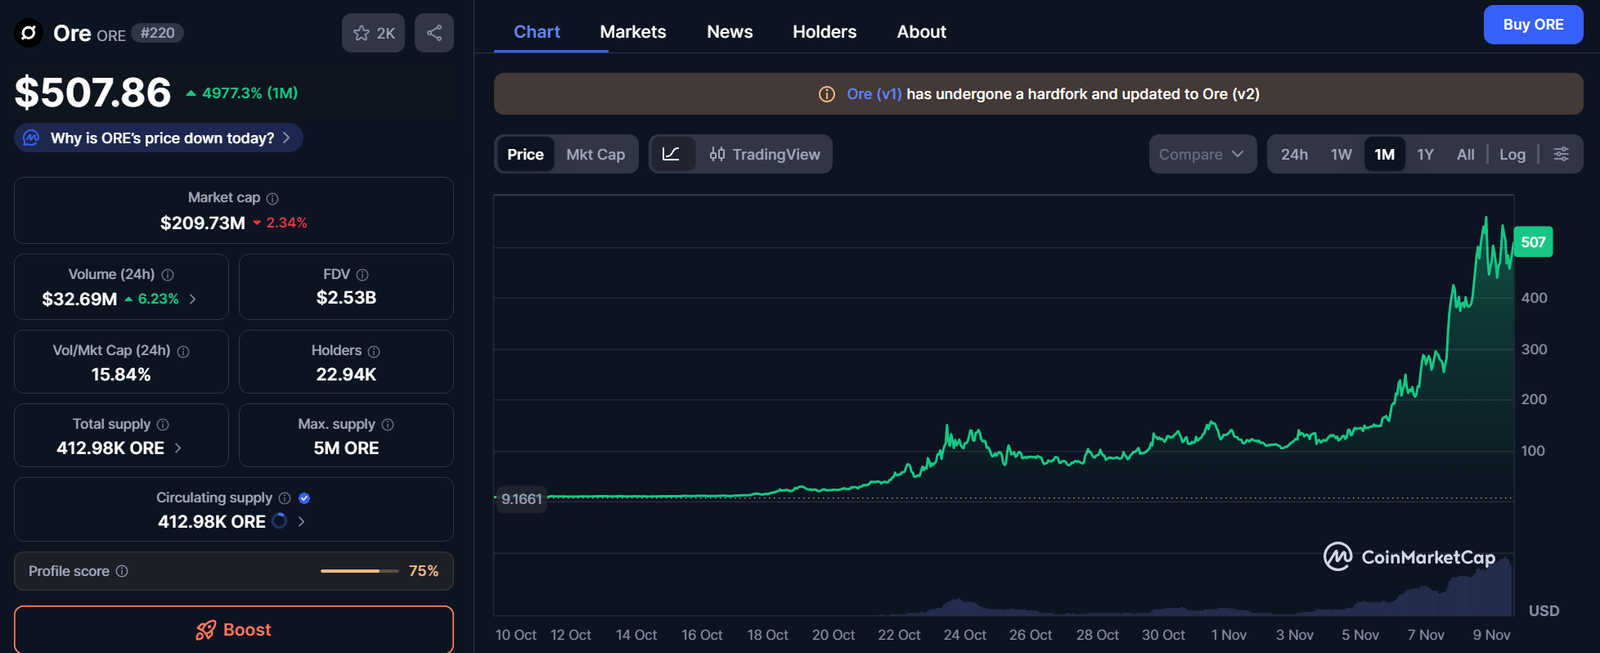Open the Markets tab

(632, 32)
